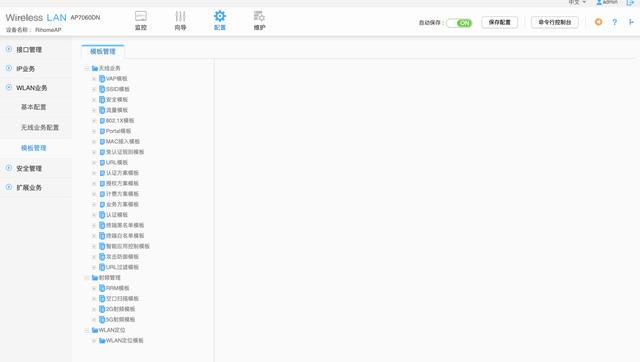Open the 向导 wizard section icon

(180, 16)
